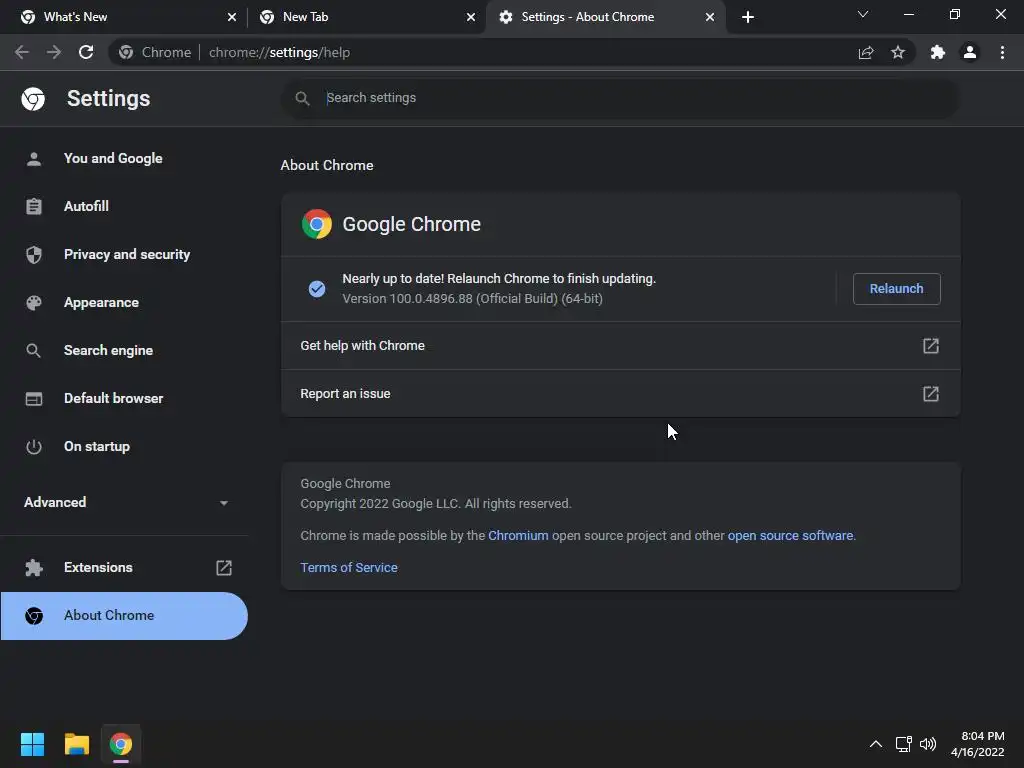Select Appearance in the settings sidebar
Viewport: 1024px width, 768px height.
click(x=101, y=302)
